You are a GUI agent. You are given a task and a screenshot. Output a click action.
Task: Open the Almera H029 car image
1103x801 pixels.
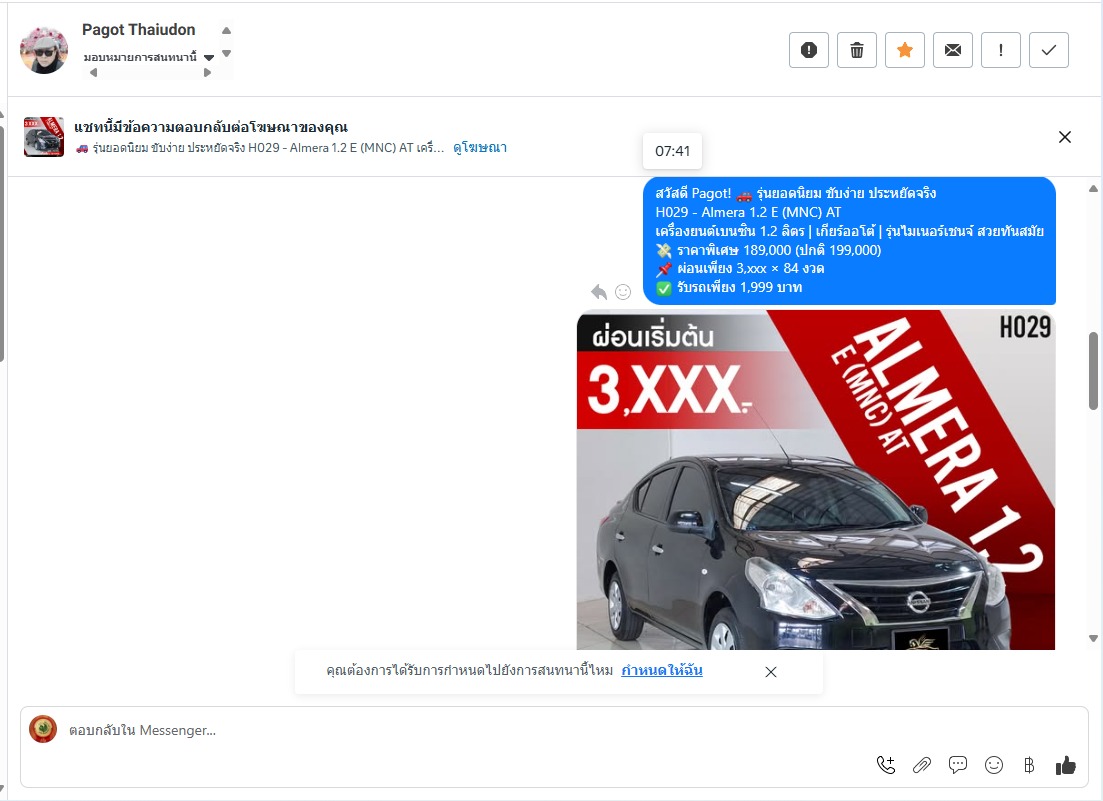[x=816, y=480]
